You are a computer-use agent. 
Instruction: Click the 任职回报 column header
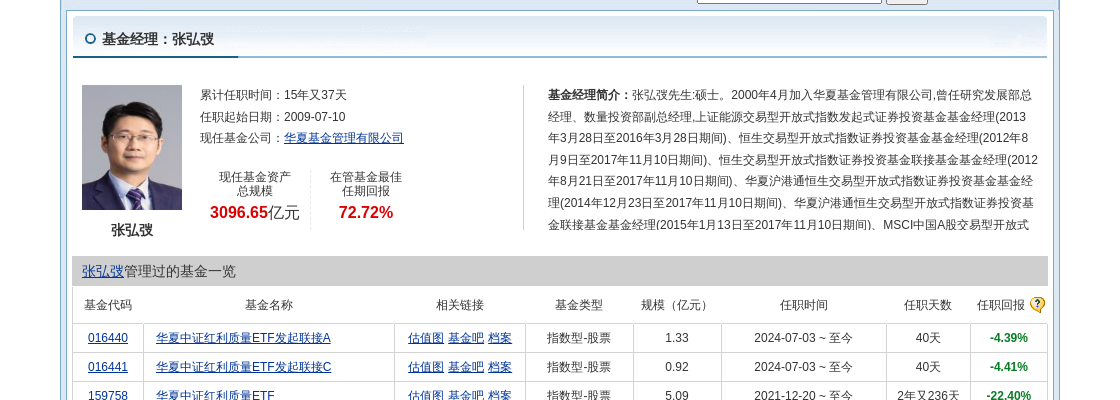point(1001,305)
